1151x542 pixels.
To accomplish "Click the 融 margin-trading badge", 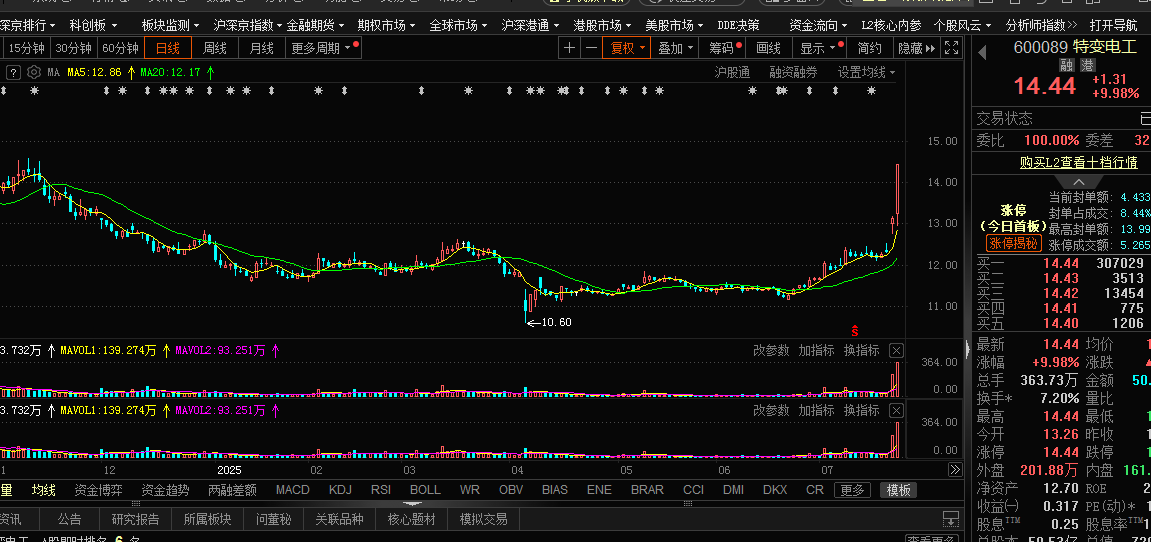I will (x=1066, y=66).
